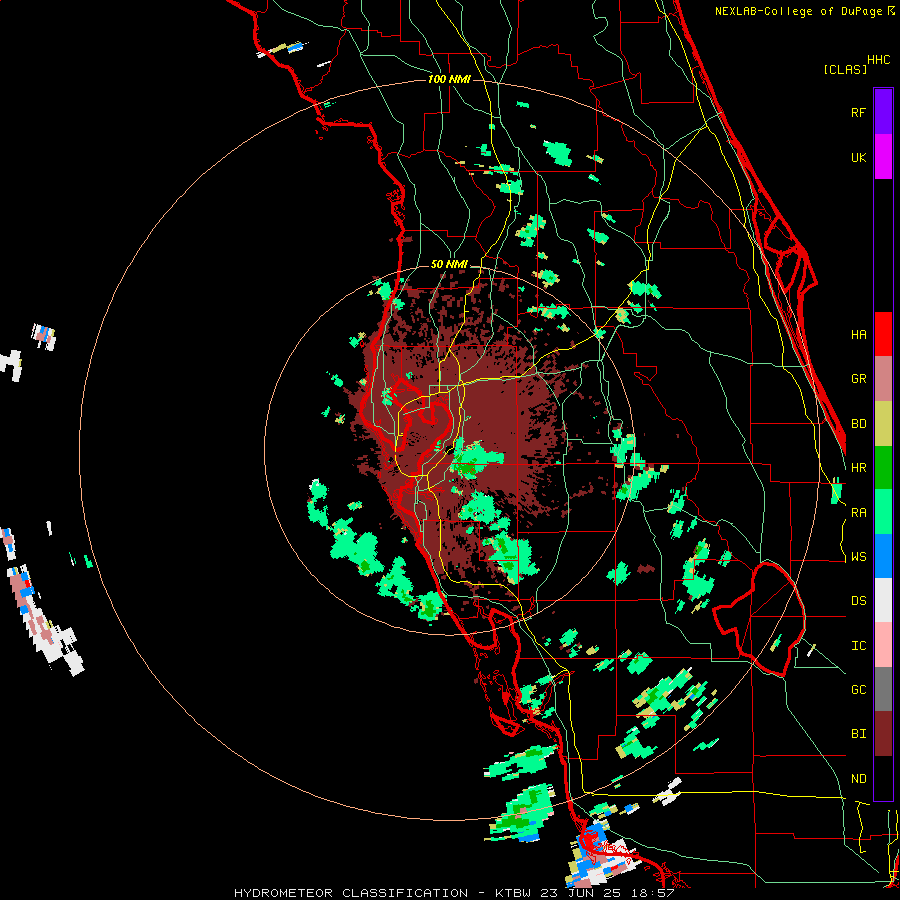Click the KTBW radar site identifier
This screenshot has width=900, height=900.
(x=514, y=893)
